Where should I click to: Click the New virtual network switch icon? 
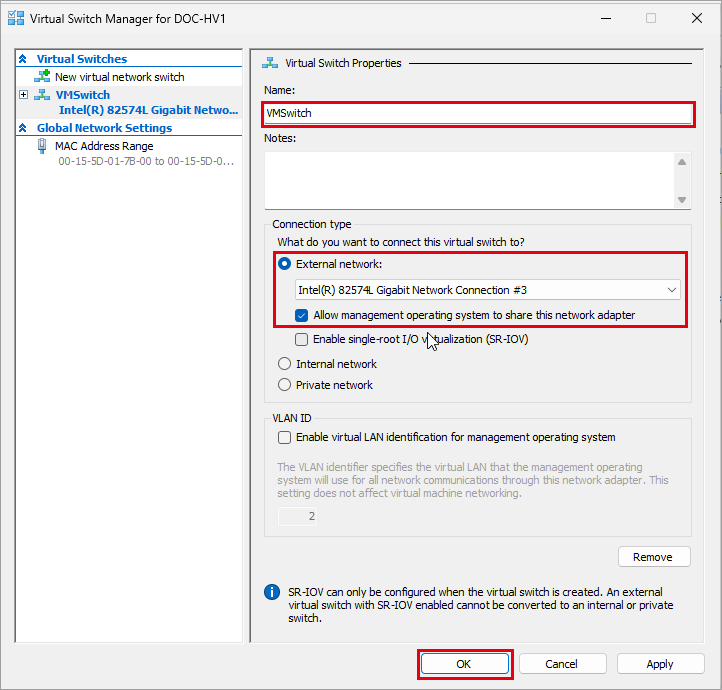coord(42,76)
